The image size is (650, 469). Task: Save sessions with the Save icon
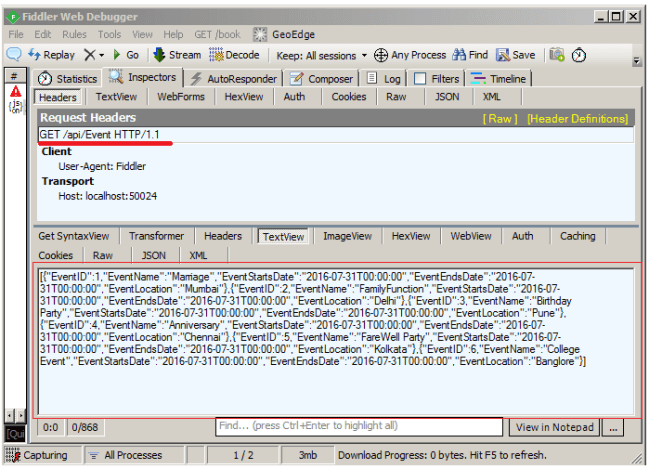(x=516, y=55)
